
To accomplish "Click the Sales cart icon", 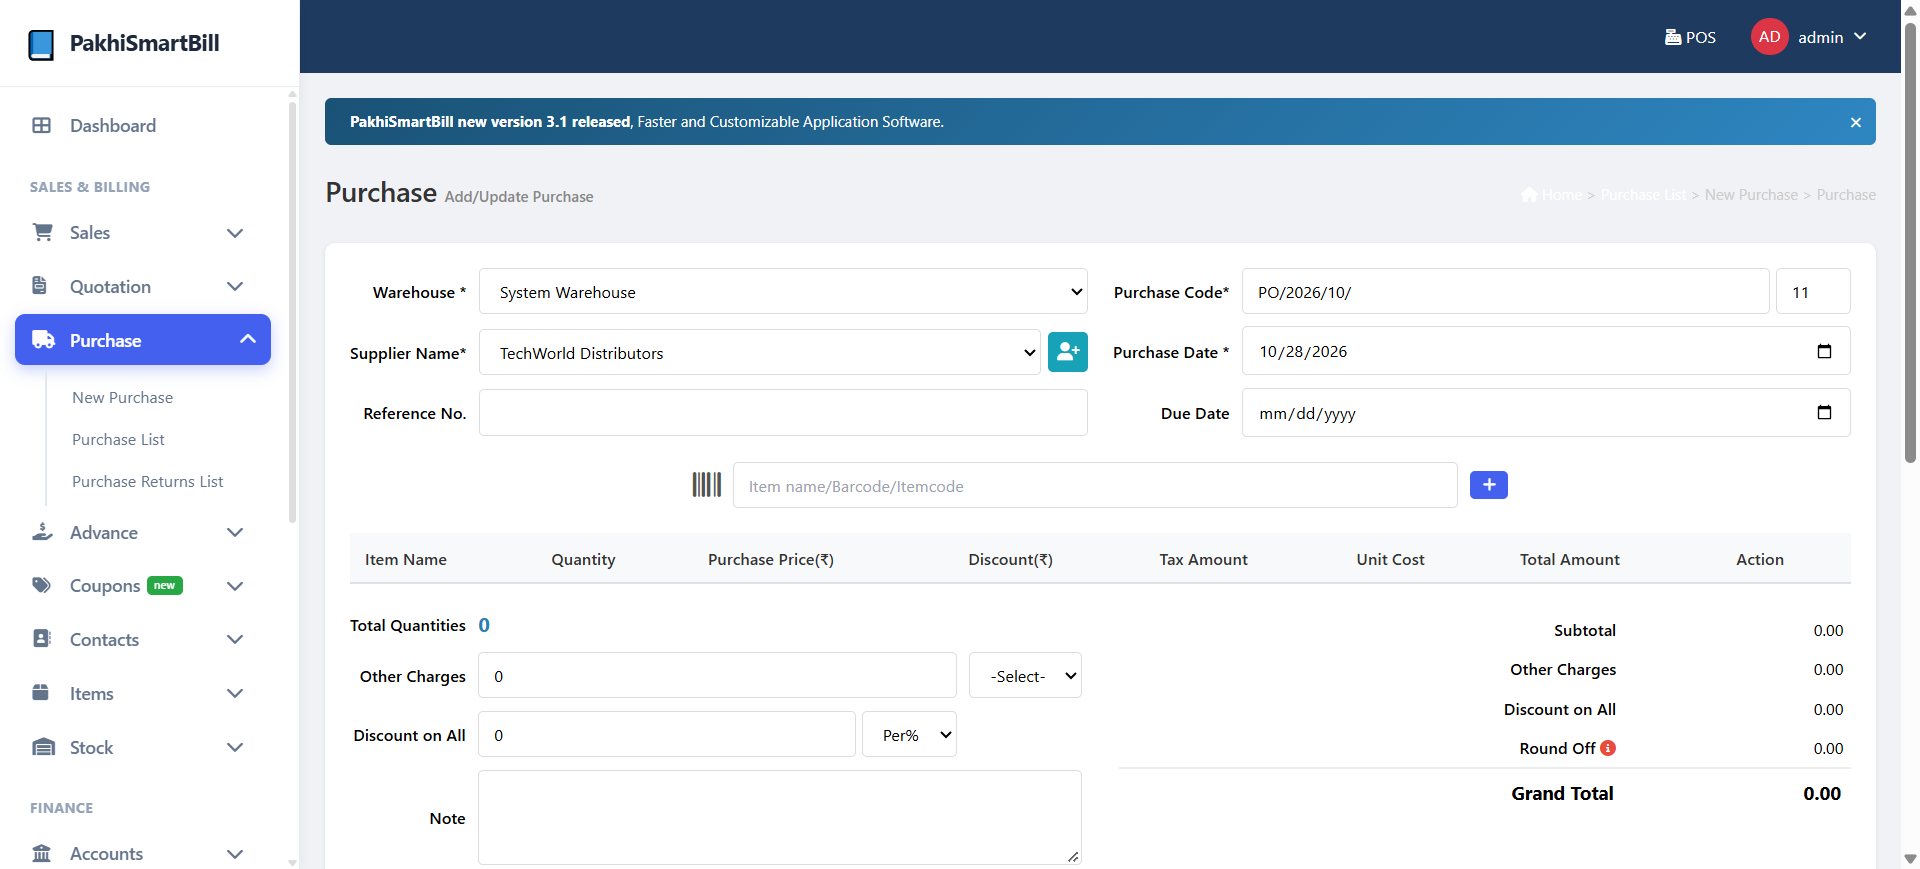I will coord(43,232).
